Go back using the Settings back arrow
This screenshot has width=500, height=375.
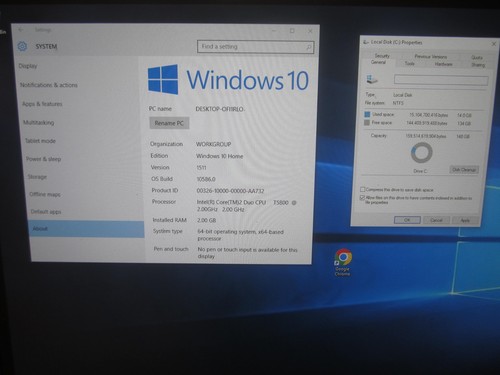[x=21, y=30]
